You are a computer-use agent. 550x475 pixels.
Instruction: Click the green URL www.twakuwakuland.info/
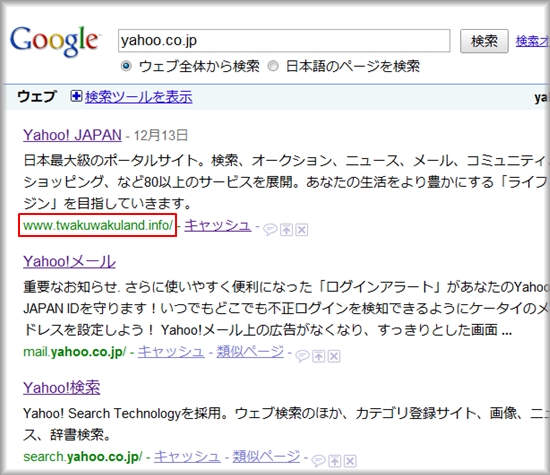click(x=98, y=225)
